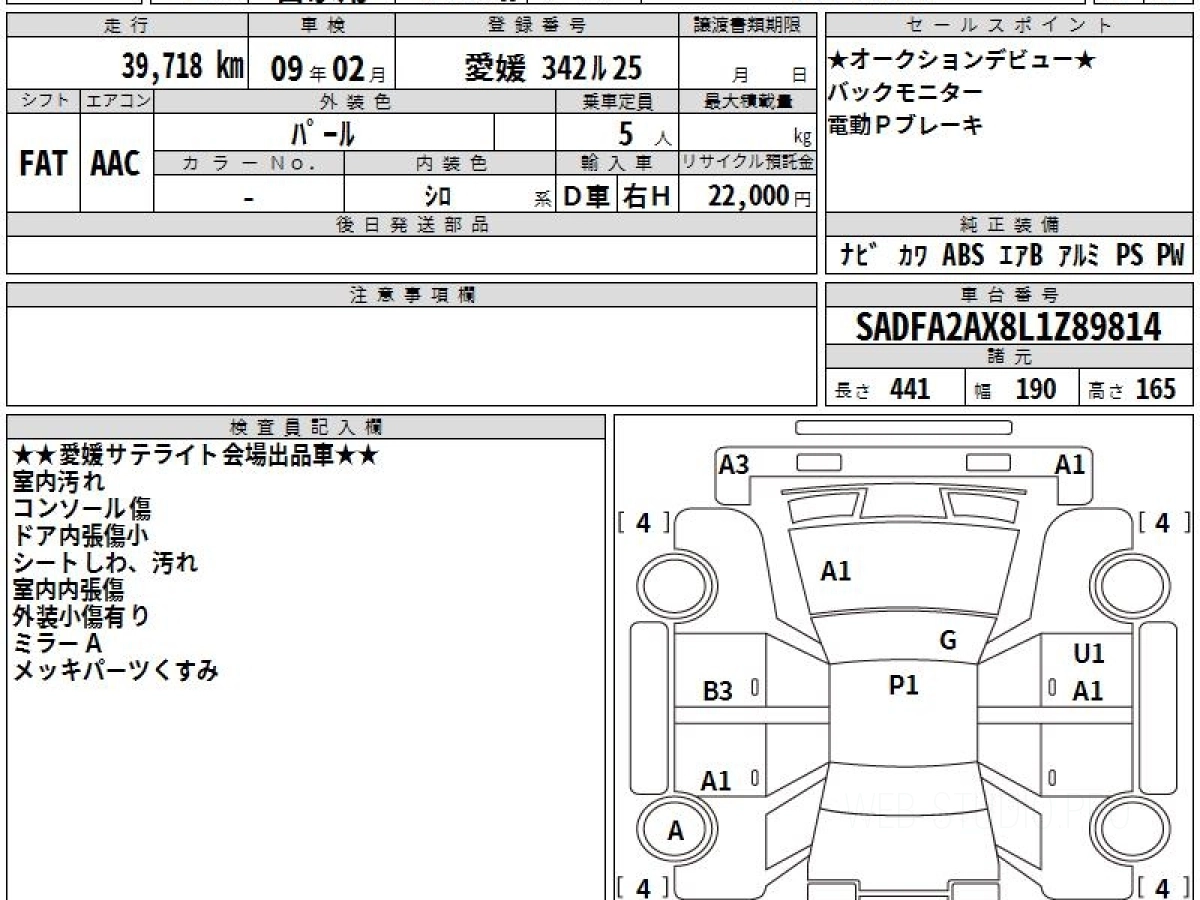Select the 電動Pブレーキ sales point line

tap(905, 125)
